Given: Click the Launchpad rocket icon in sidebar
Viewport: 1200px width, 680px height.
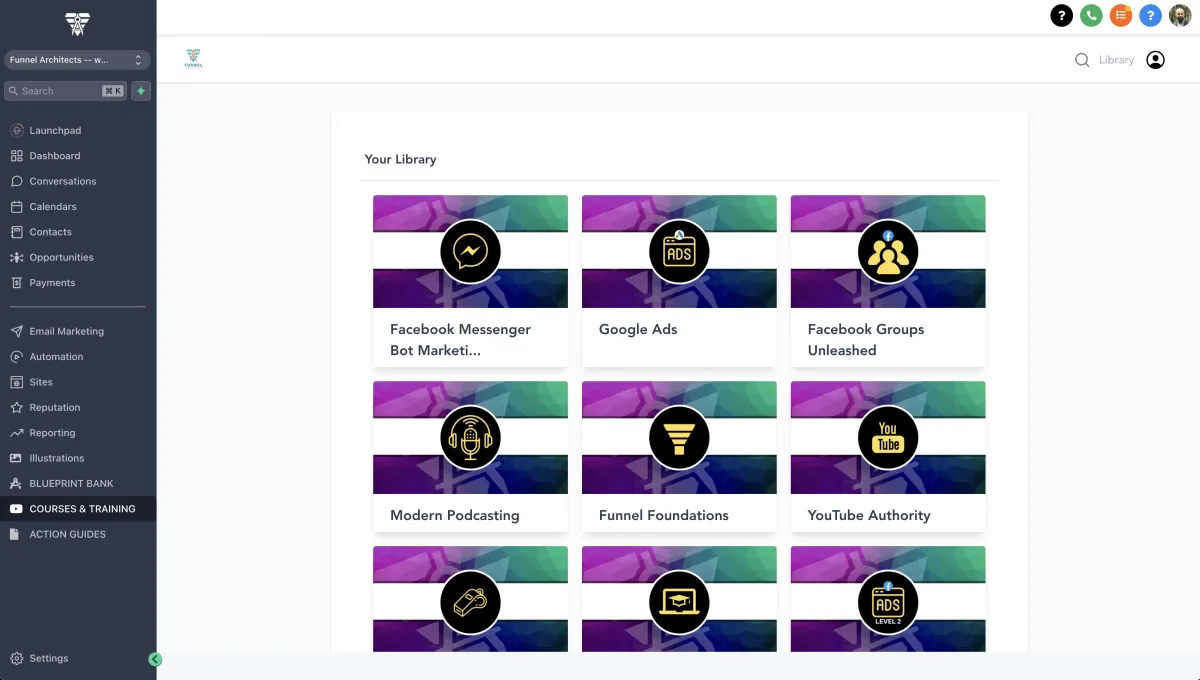Looking at the screenshot, I should pos(16,130).
